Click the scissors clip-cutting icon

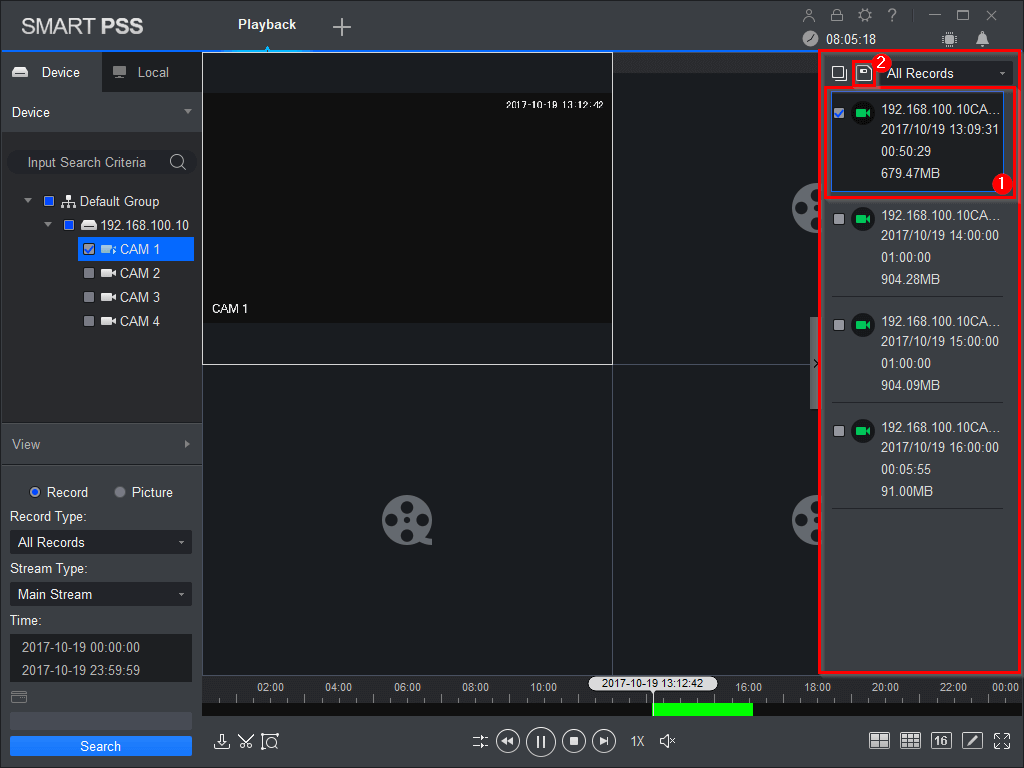[246, 741]
